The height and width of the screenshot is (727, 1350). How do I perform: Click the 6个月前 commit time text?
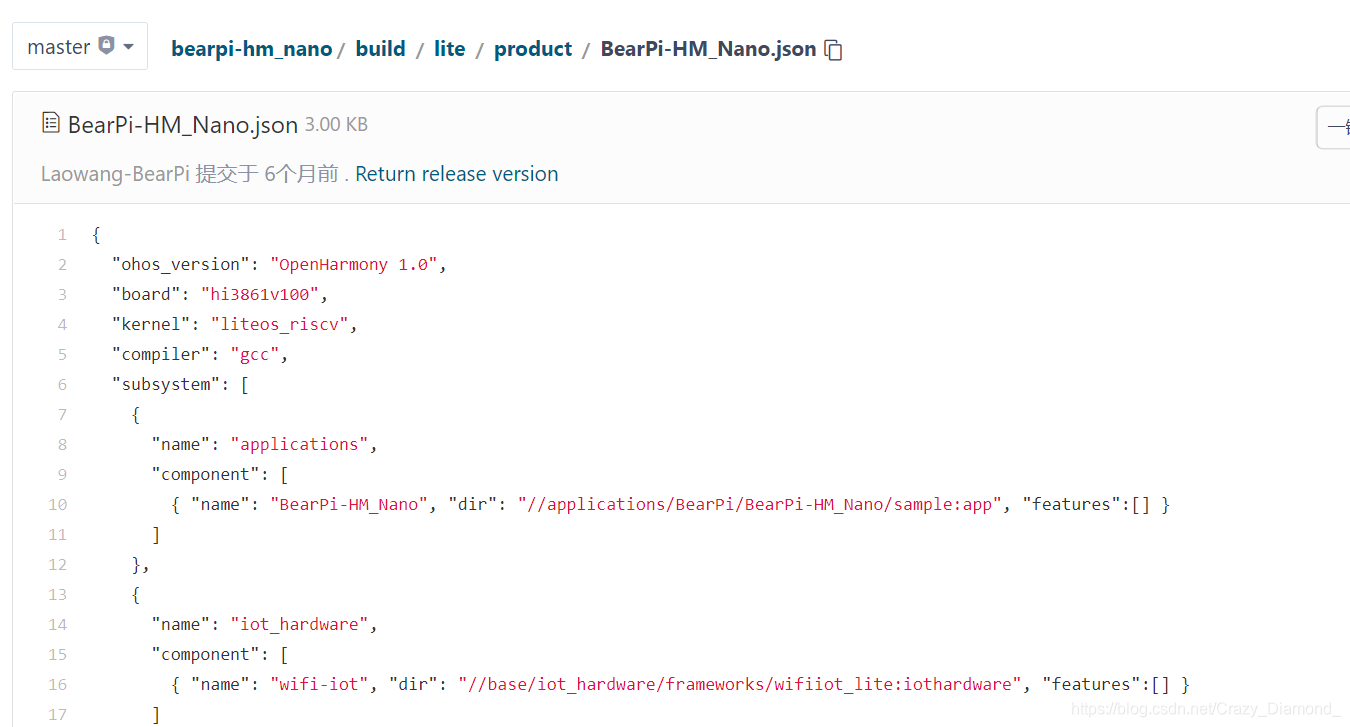tap(301, 174)
